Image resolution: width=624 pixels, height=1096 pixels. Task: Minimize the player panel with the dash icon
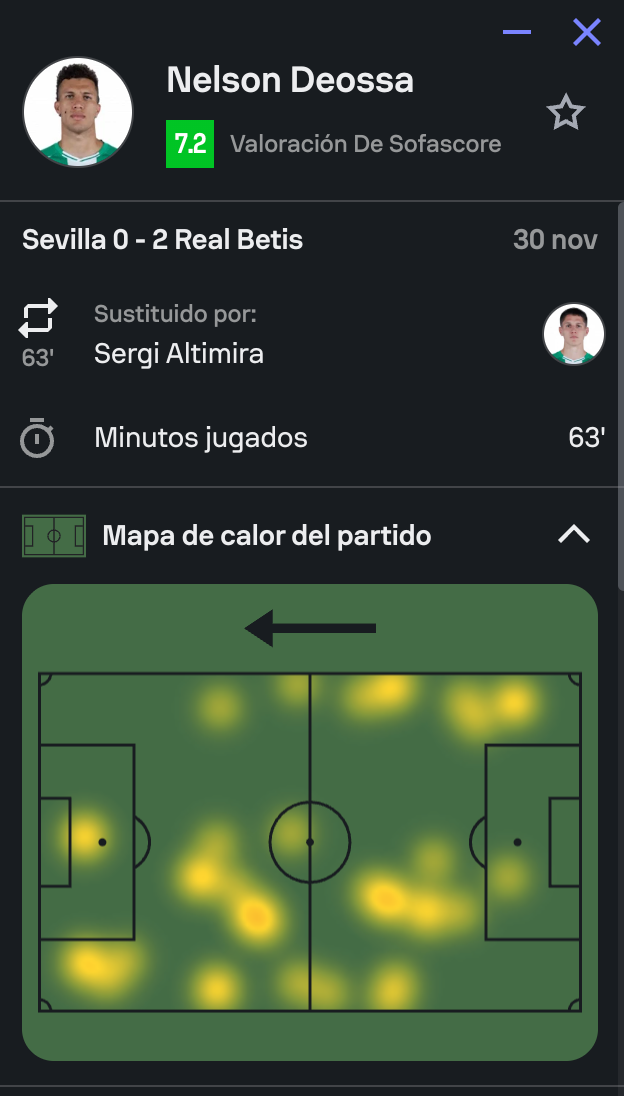517,32
